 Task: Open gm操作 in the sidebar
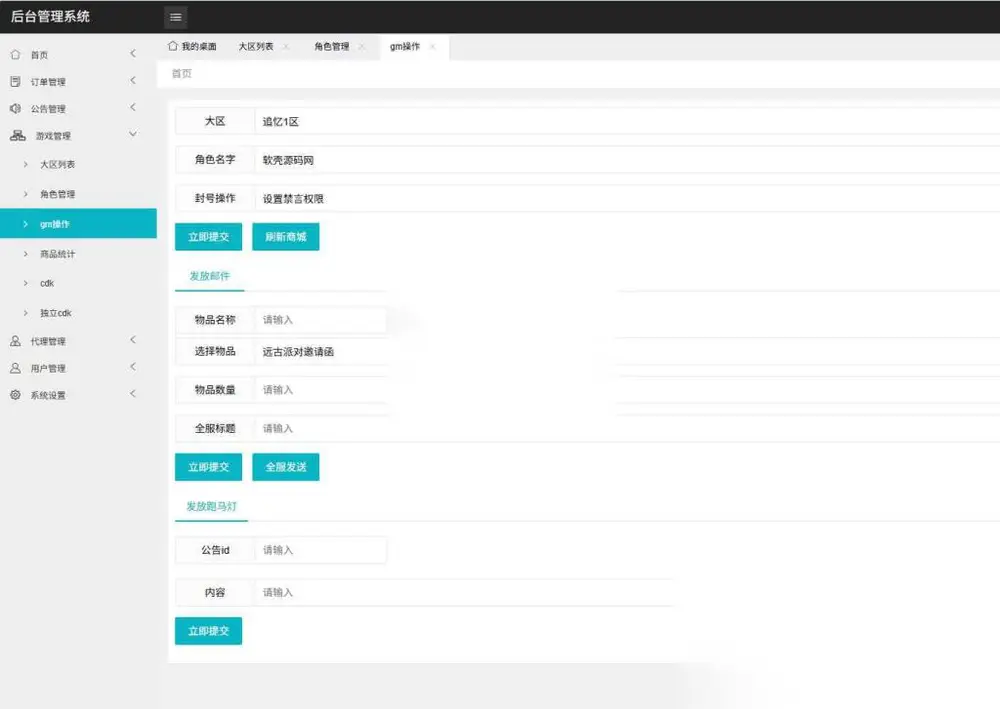(78, 224)
